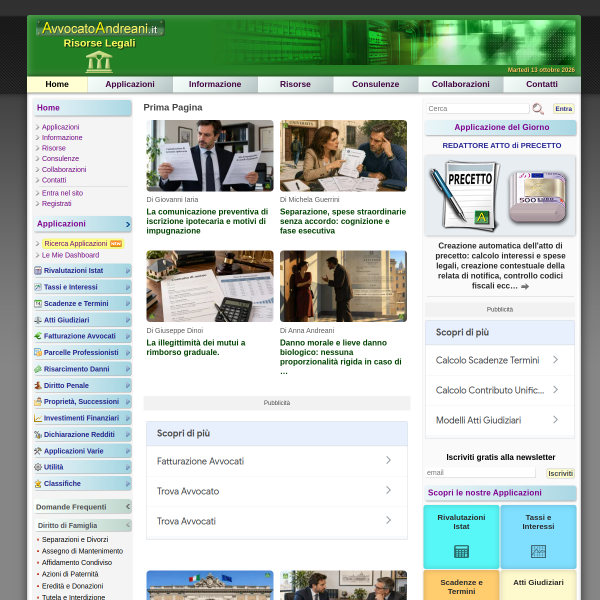Click the Entra login button
Screen dimensions: 600x600
pyautogui.click(x=564, y=109)
